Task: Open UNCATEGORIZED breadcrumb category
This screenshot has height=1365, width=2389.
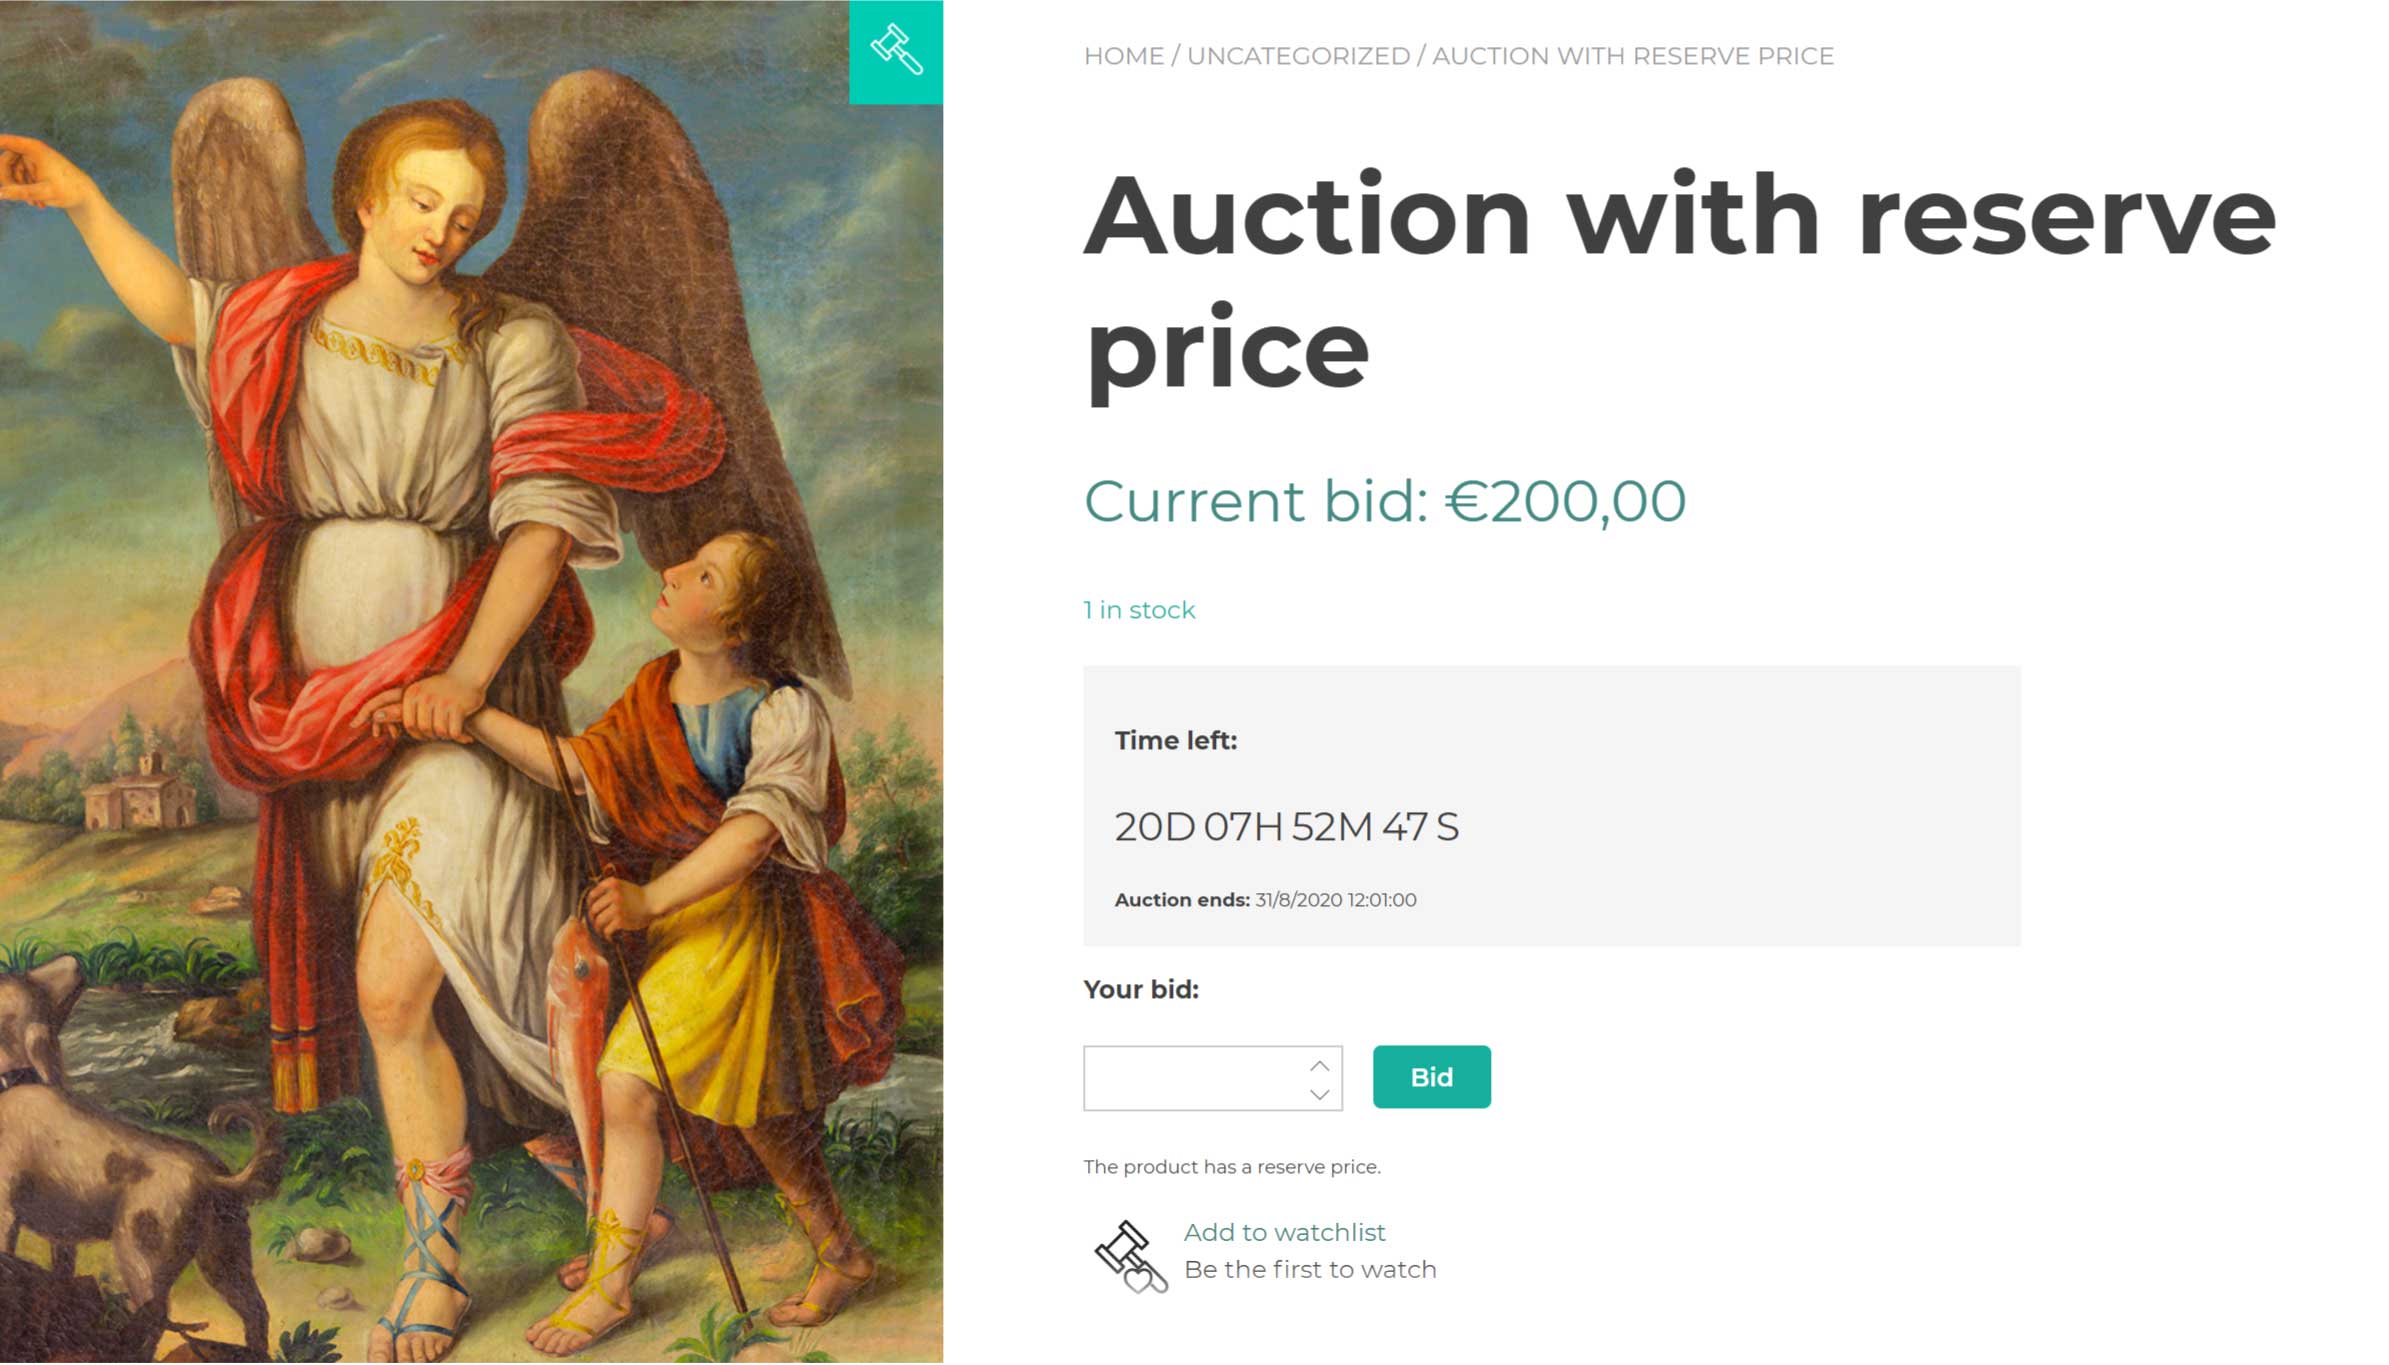Action: 1298,56
